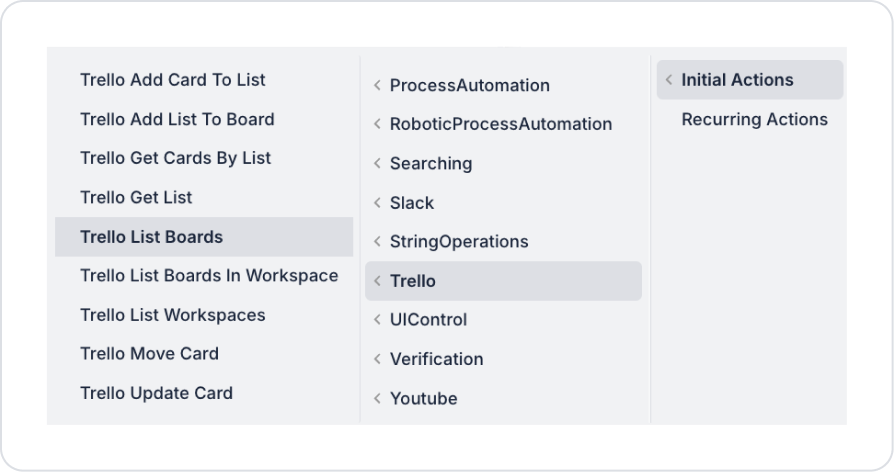Click the chevron icon beside Trello
894x472 pixels.
click(x=377, y=282)
